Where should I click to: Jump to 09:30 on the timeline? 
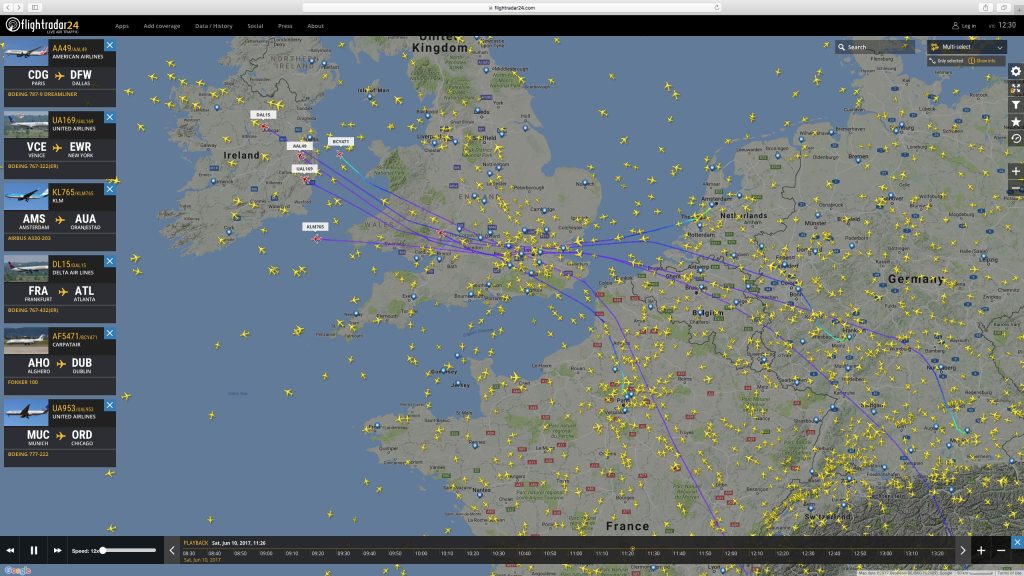344,553
